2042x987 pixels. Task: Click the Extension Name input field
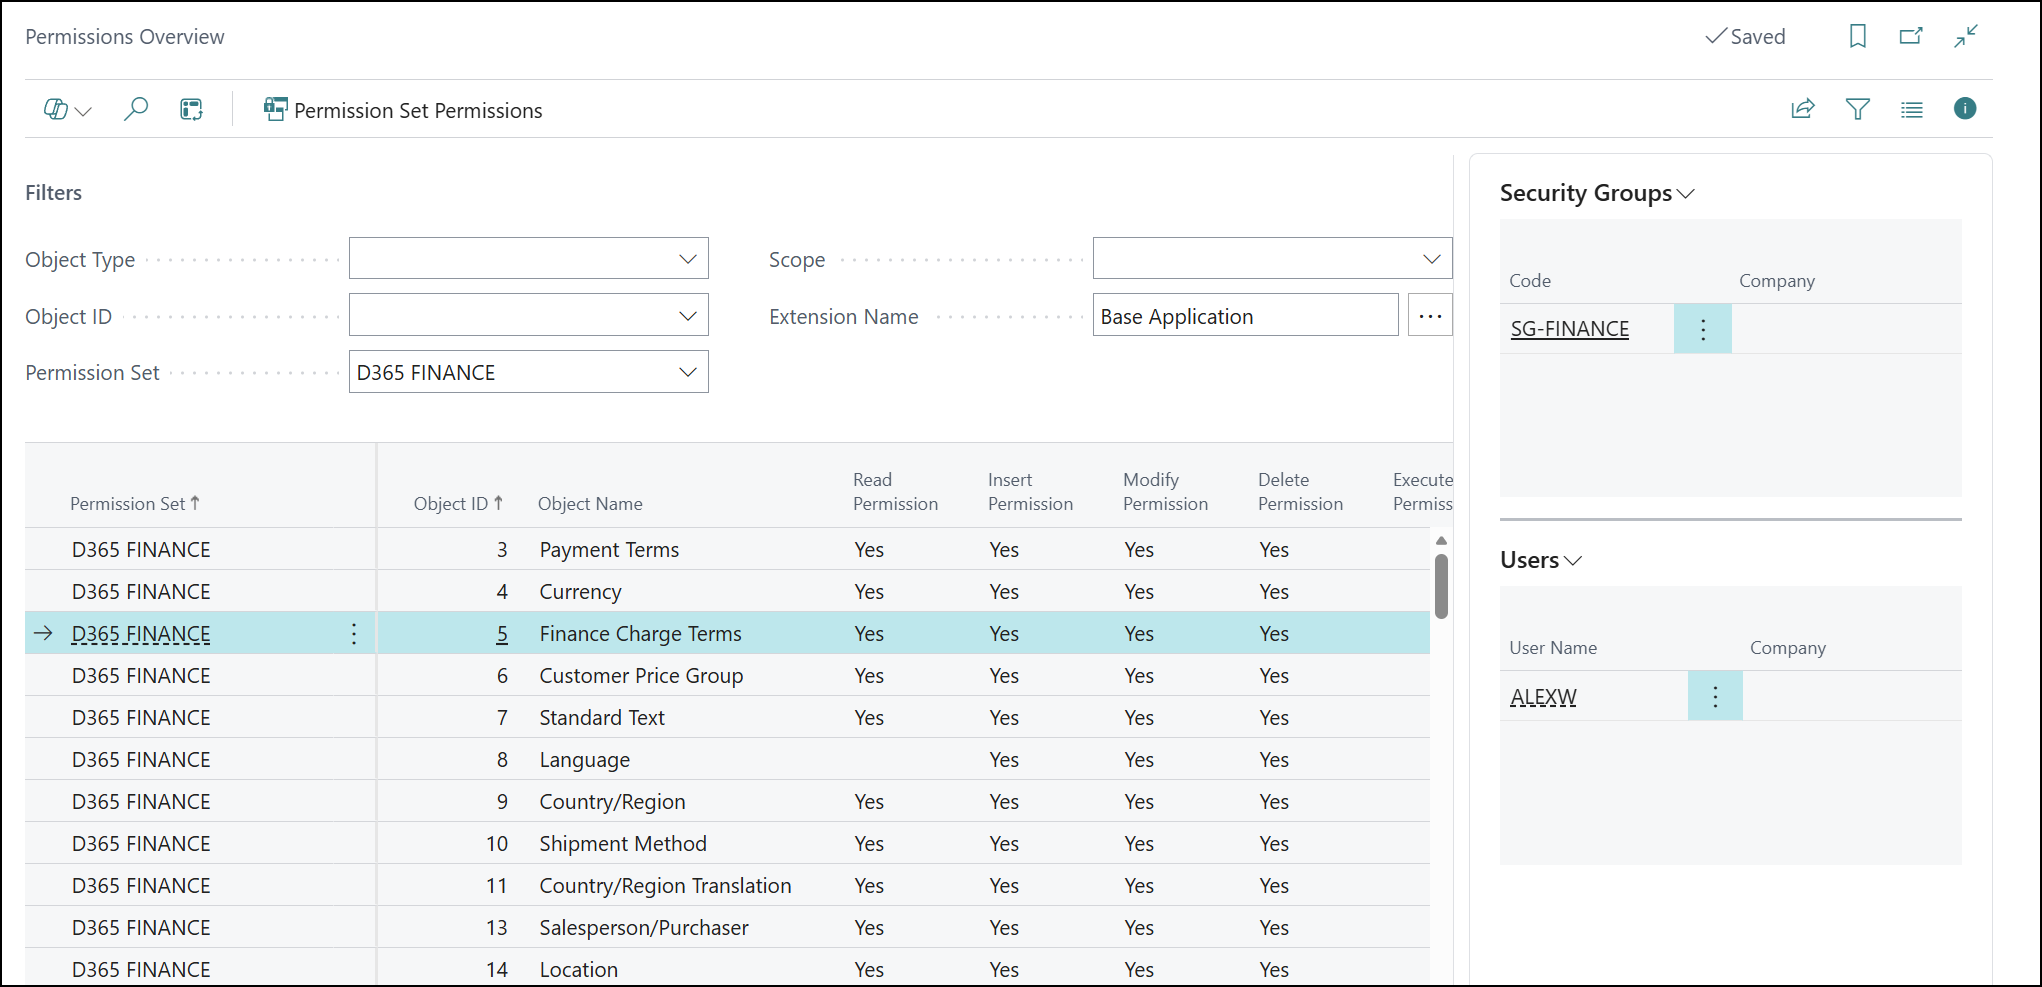tap(1245, 316)
